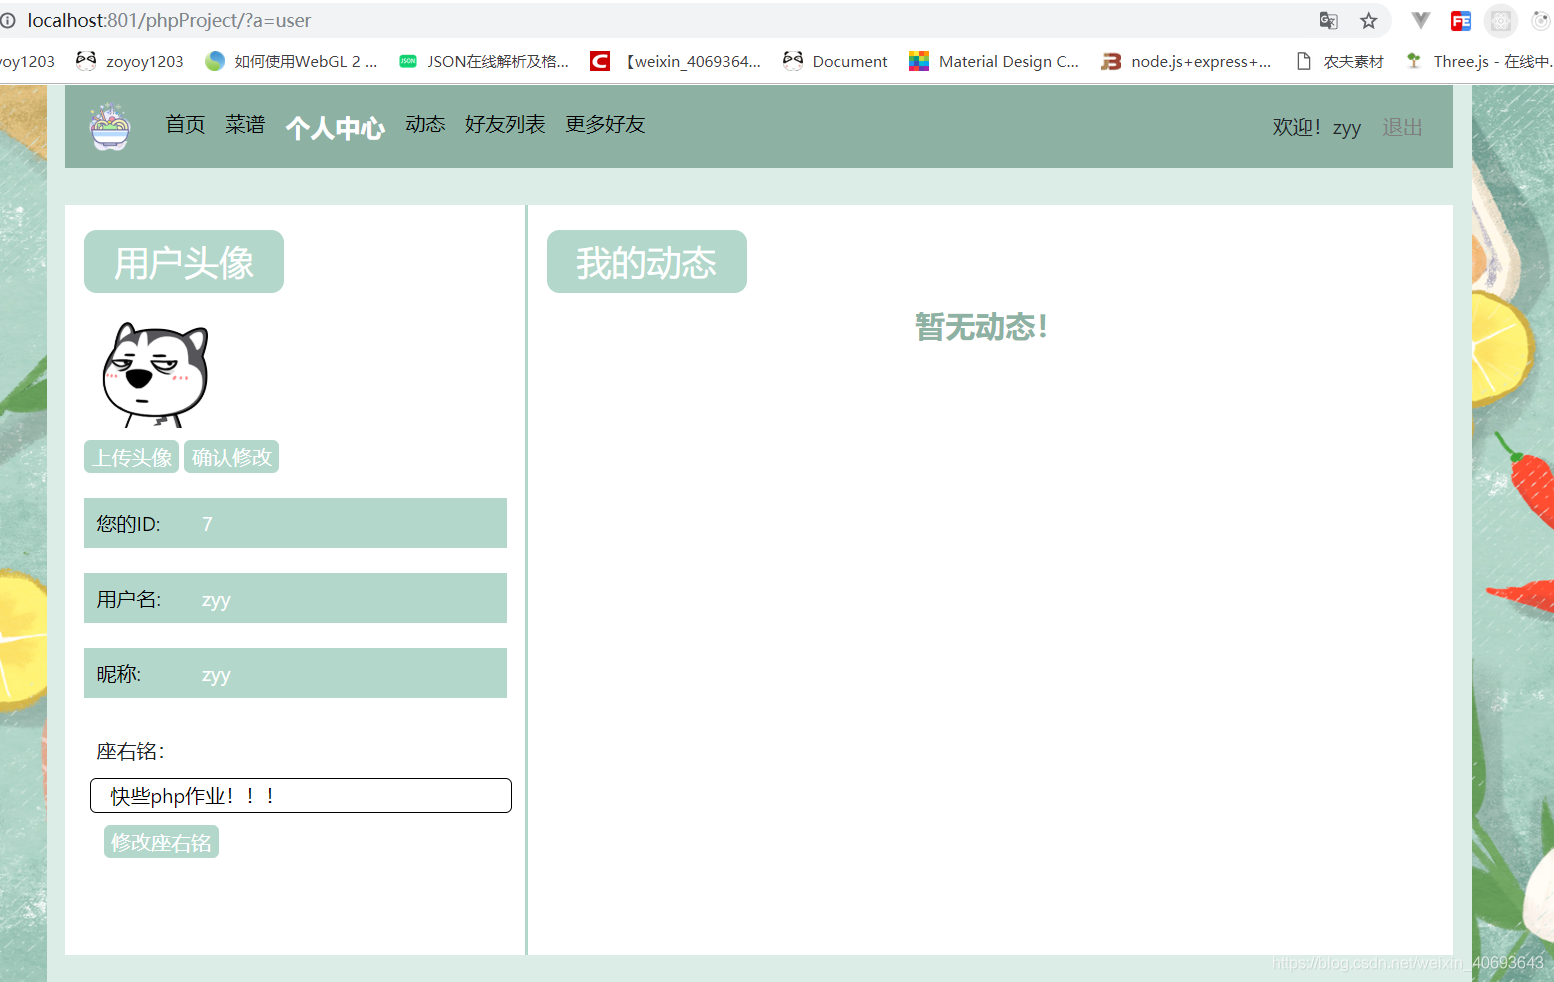Click the 上传头像 button
This screenshot has width=1554, height=982.
pyautogui.click(x=131, y=456)
